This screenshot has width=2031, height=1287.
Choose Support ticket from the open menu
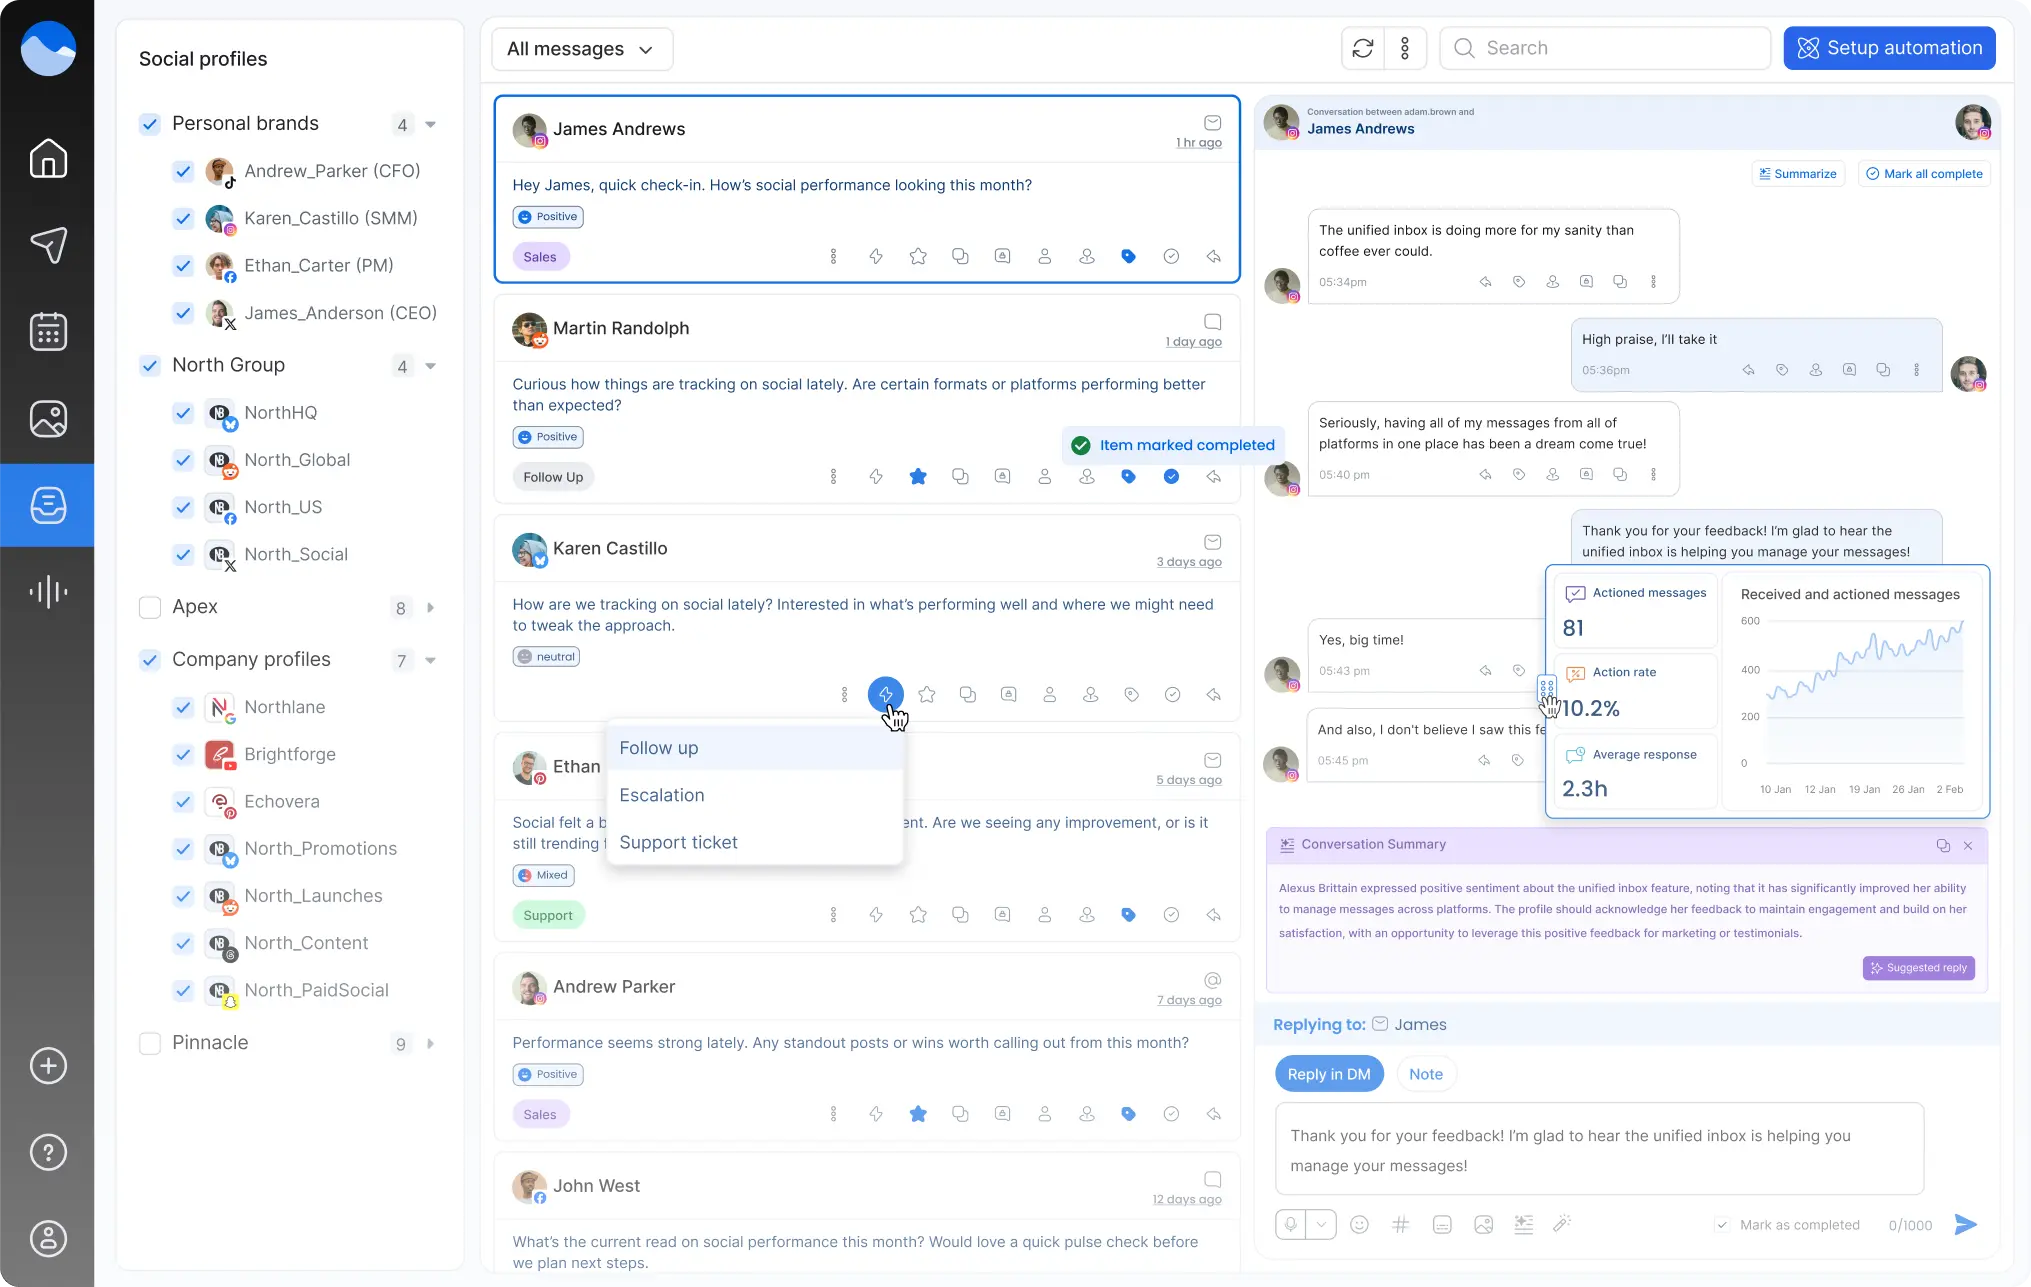tap(678, 842)
